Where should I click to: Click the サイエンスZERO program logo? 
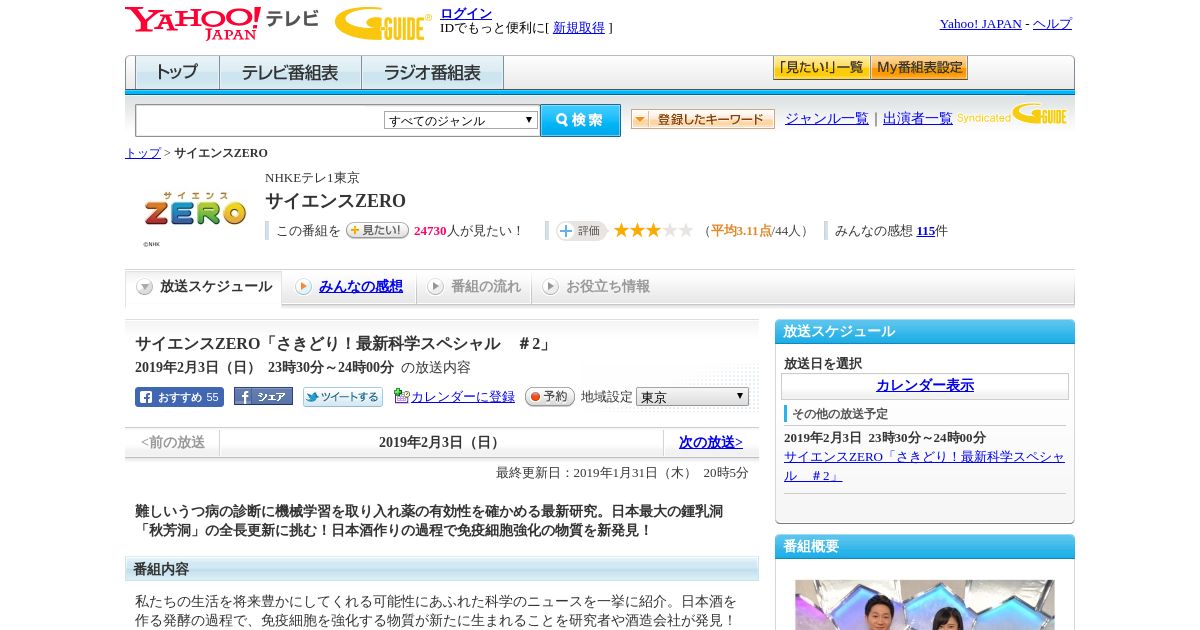pyautogui.click(x=195, y=210)
